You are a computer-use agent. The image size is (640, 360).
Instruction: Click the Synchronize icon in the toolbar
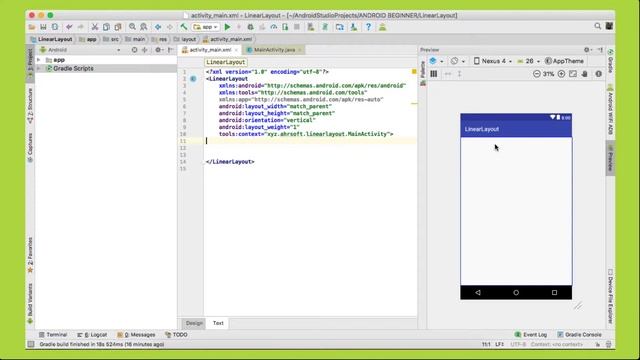pos(55,27)
